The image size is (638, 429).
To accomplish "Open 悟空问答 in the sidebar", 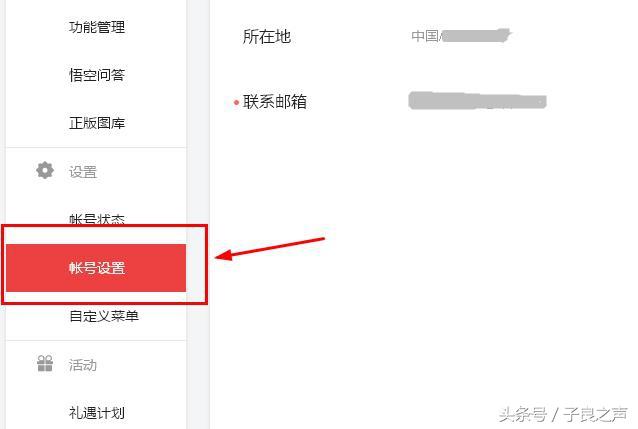I will click(97, 75).
